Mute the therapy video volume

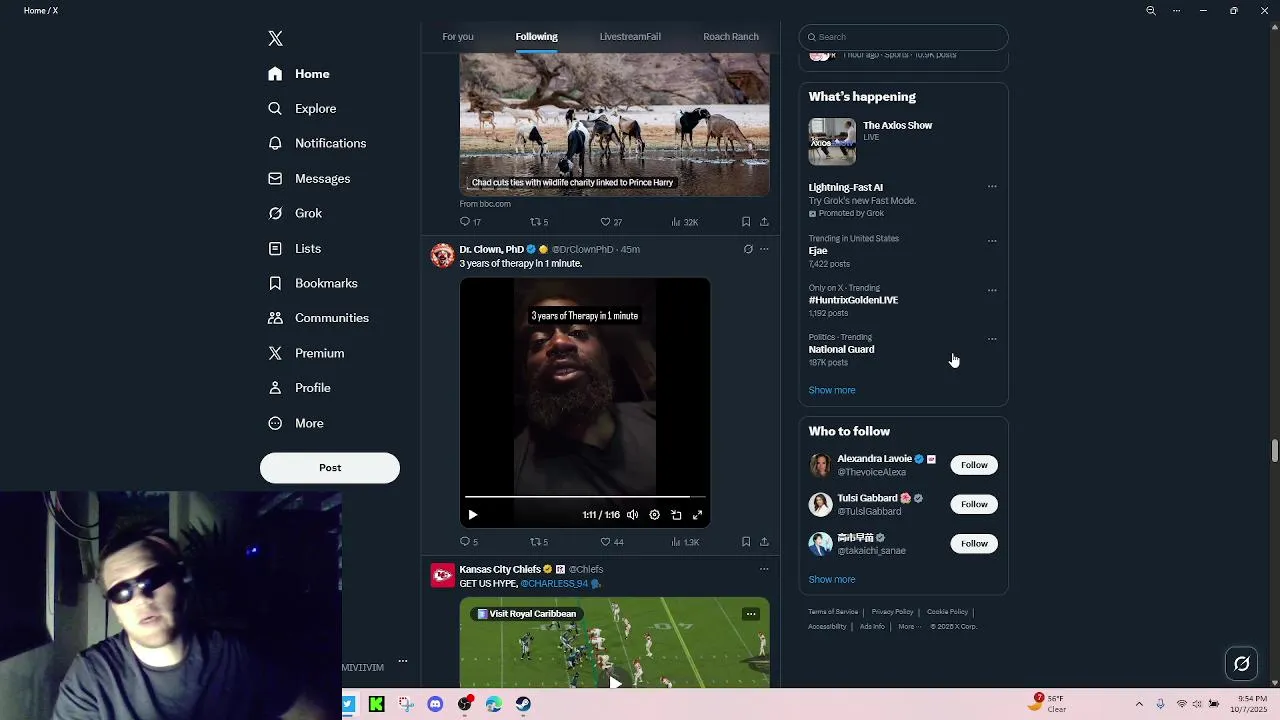tap(632, 515)
